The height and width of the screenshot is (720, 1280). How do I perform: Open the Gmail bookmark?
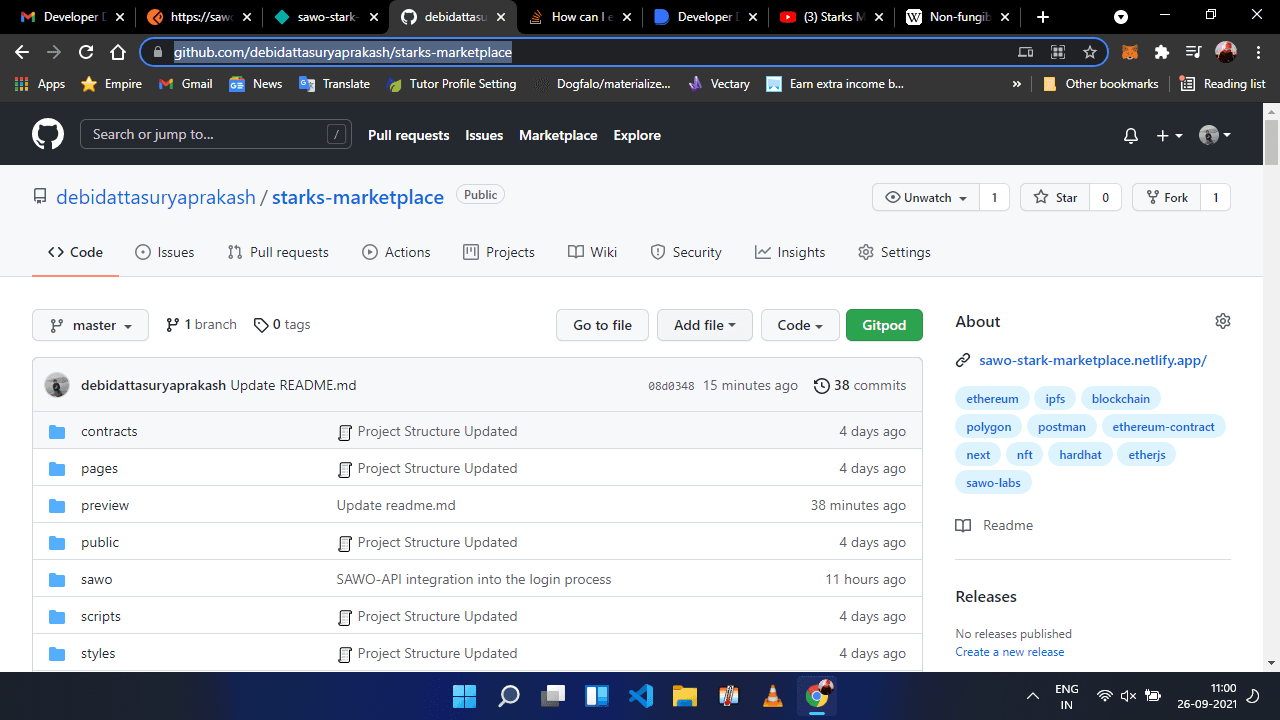186,84
